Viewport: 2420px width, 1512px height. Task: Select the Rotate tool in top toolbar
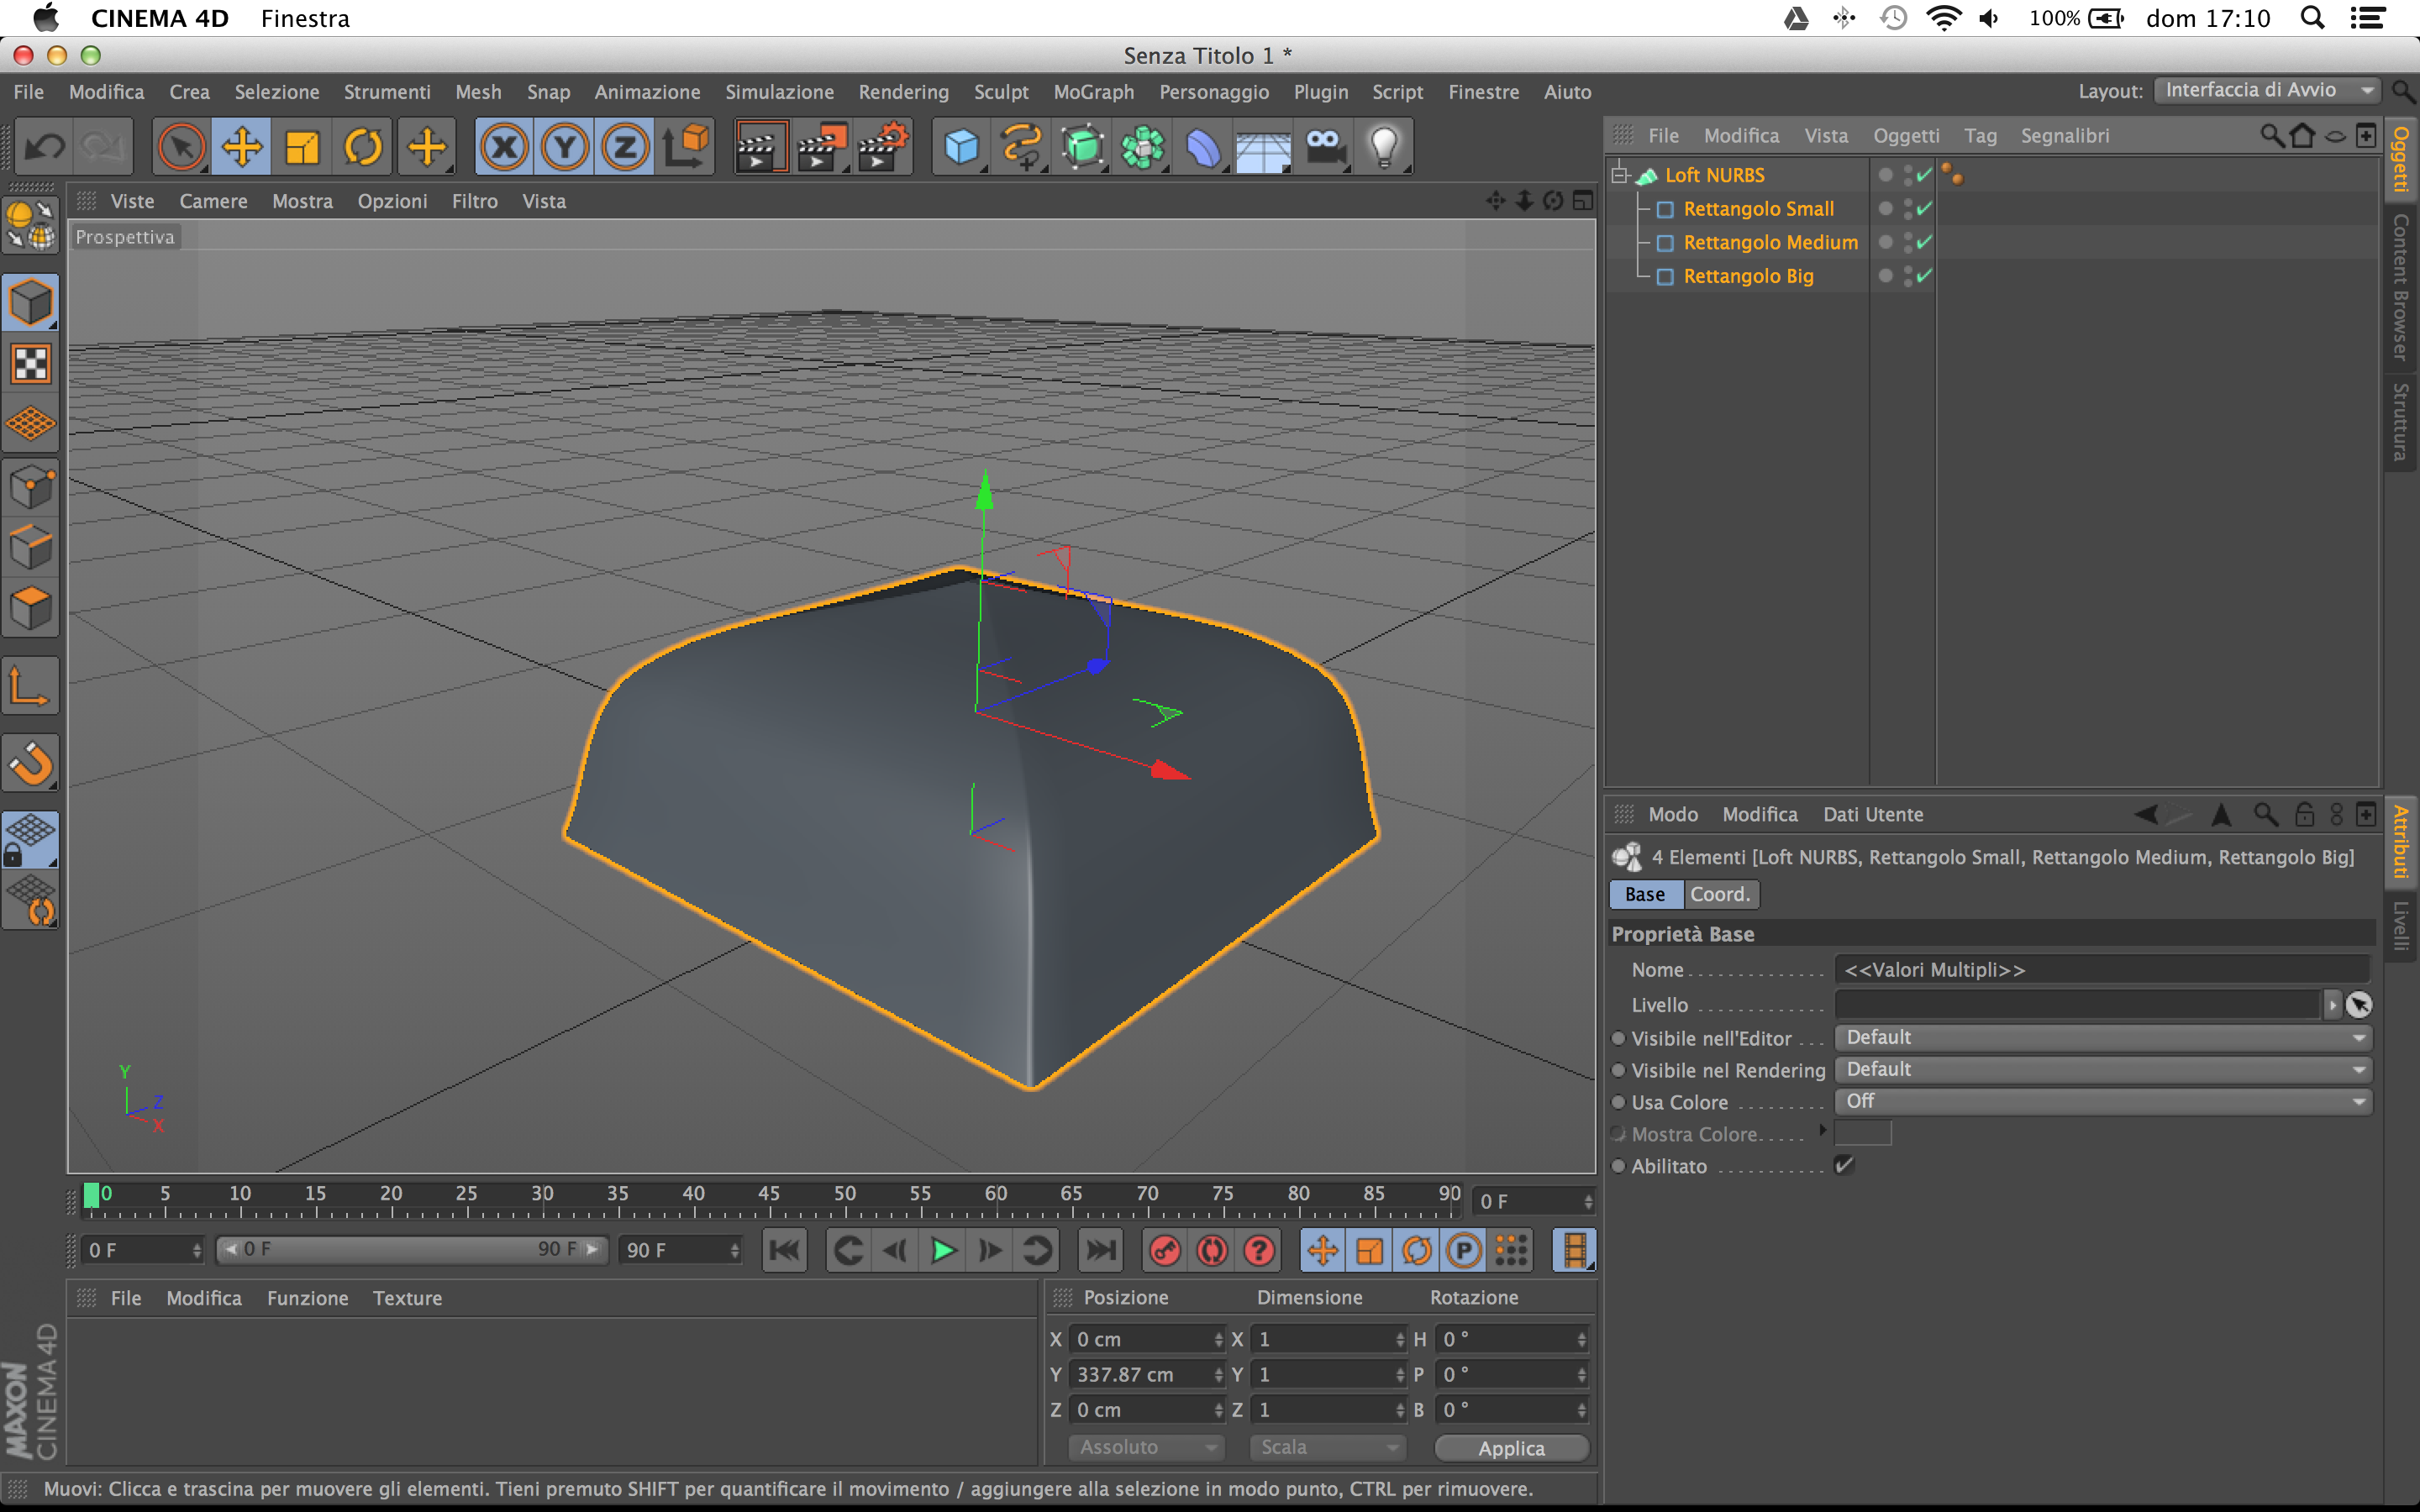363,148
